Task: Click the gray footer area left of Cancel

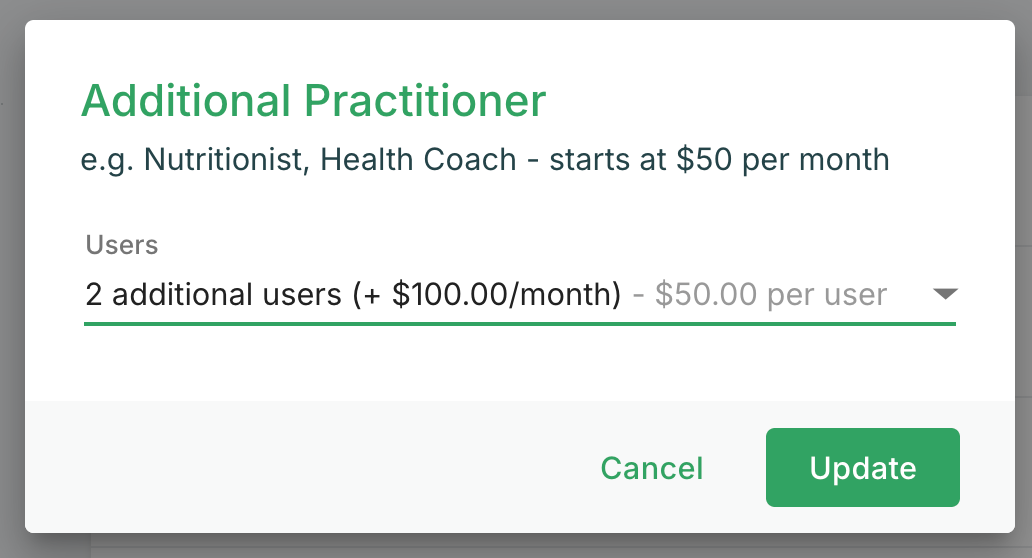Action: (x=300, y=468)
